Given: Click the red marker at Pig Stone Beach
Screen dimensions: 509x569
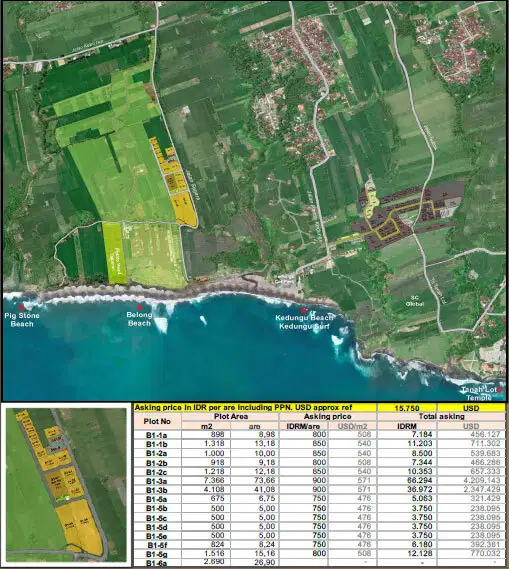Looking at the screenshot, I should (21, 307).
